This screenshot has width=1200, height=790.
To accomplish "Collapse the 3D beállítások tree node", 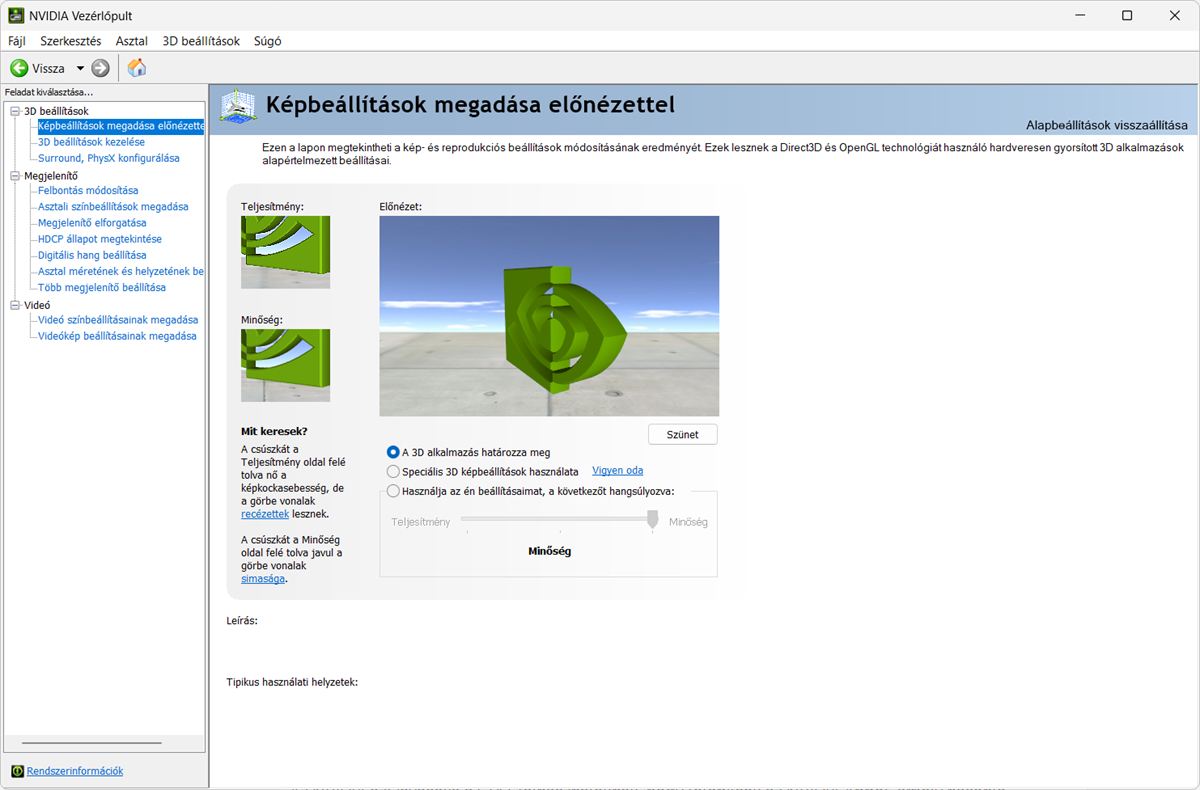I will 15,111.
